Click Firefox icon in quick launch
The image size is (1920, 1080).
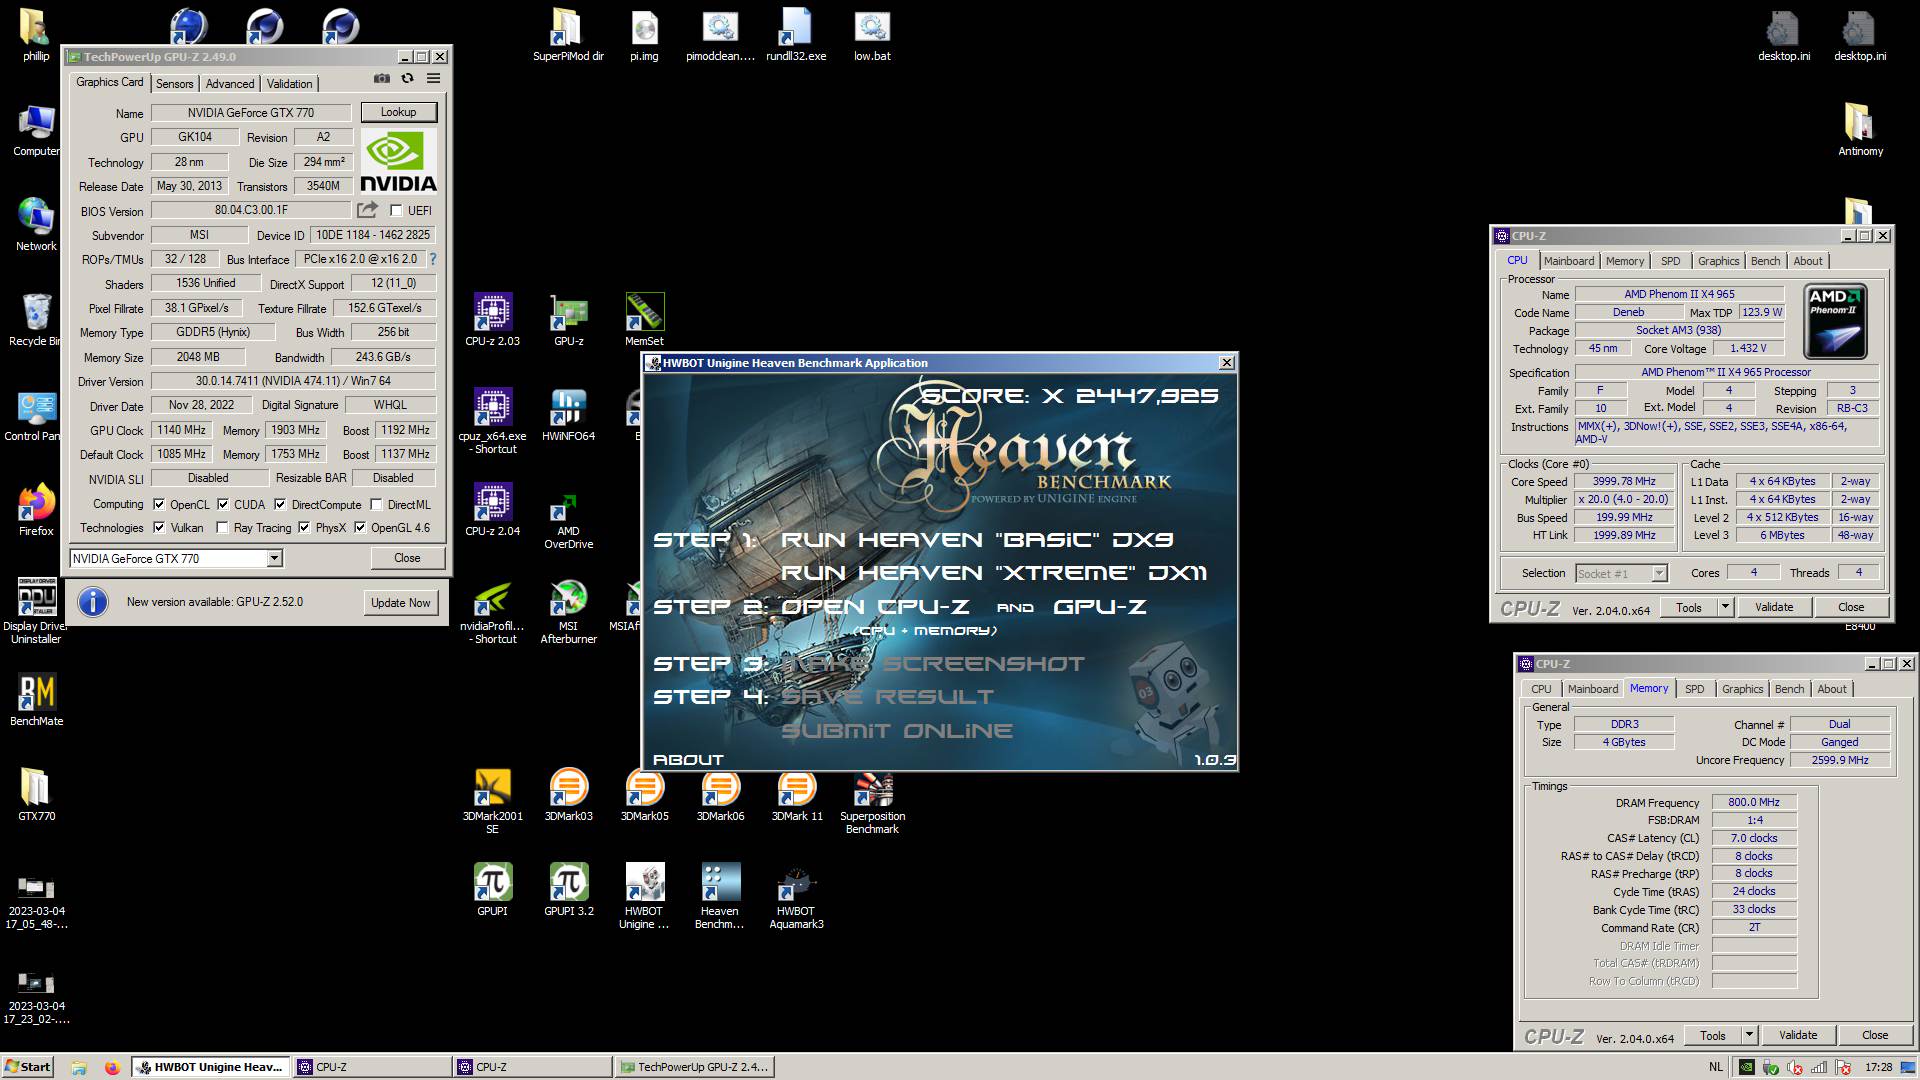[x=112, y=1067]
